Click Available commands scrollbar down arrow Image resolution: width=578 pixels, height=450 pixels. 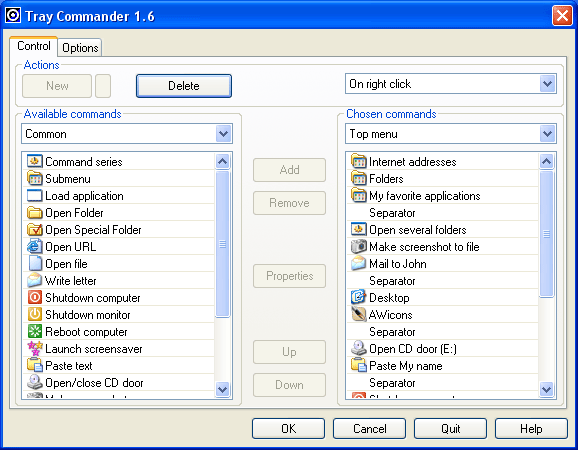point(223,389)
